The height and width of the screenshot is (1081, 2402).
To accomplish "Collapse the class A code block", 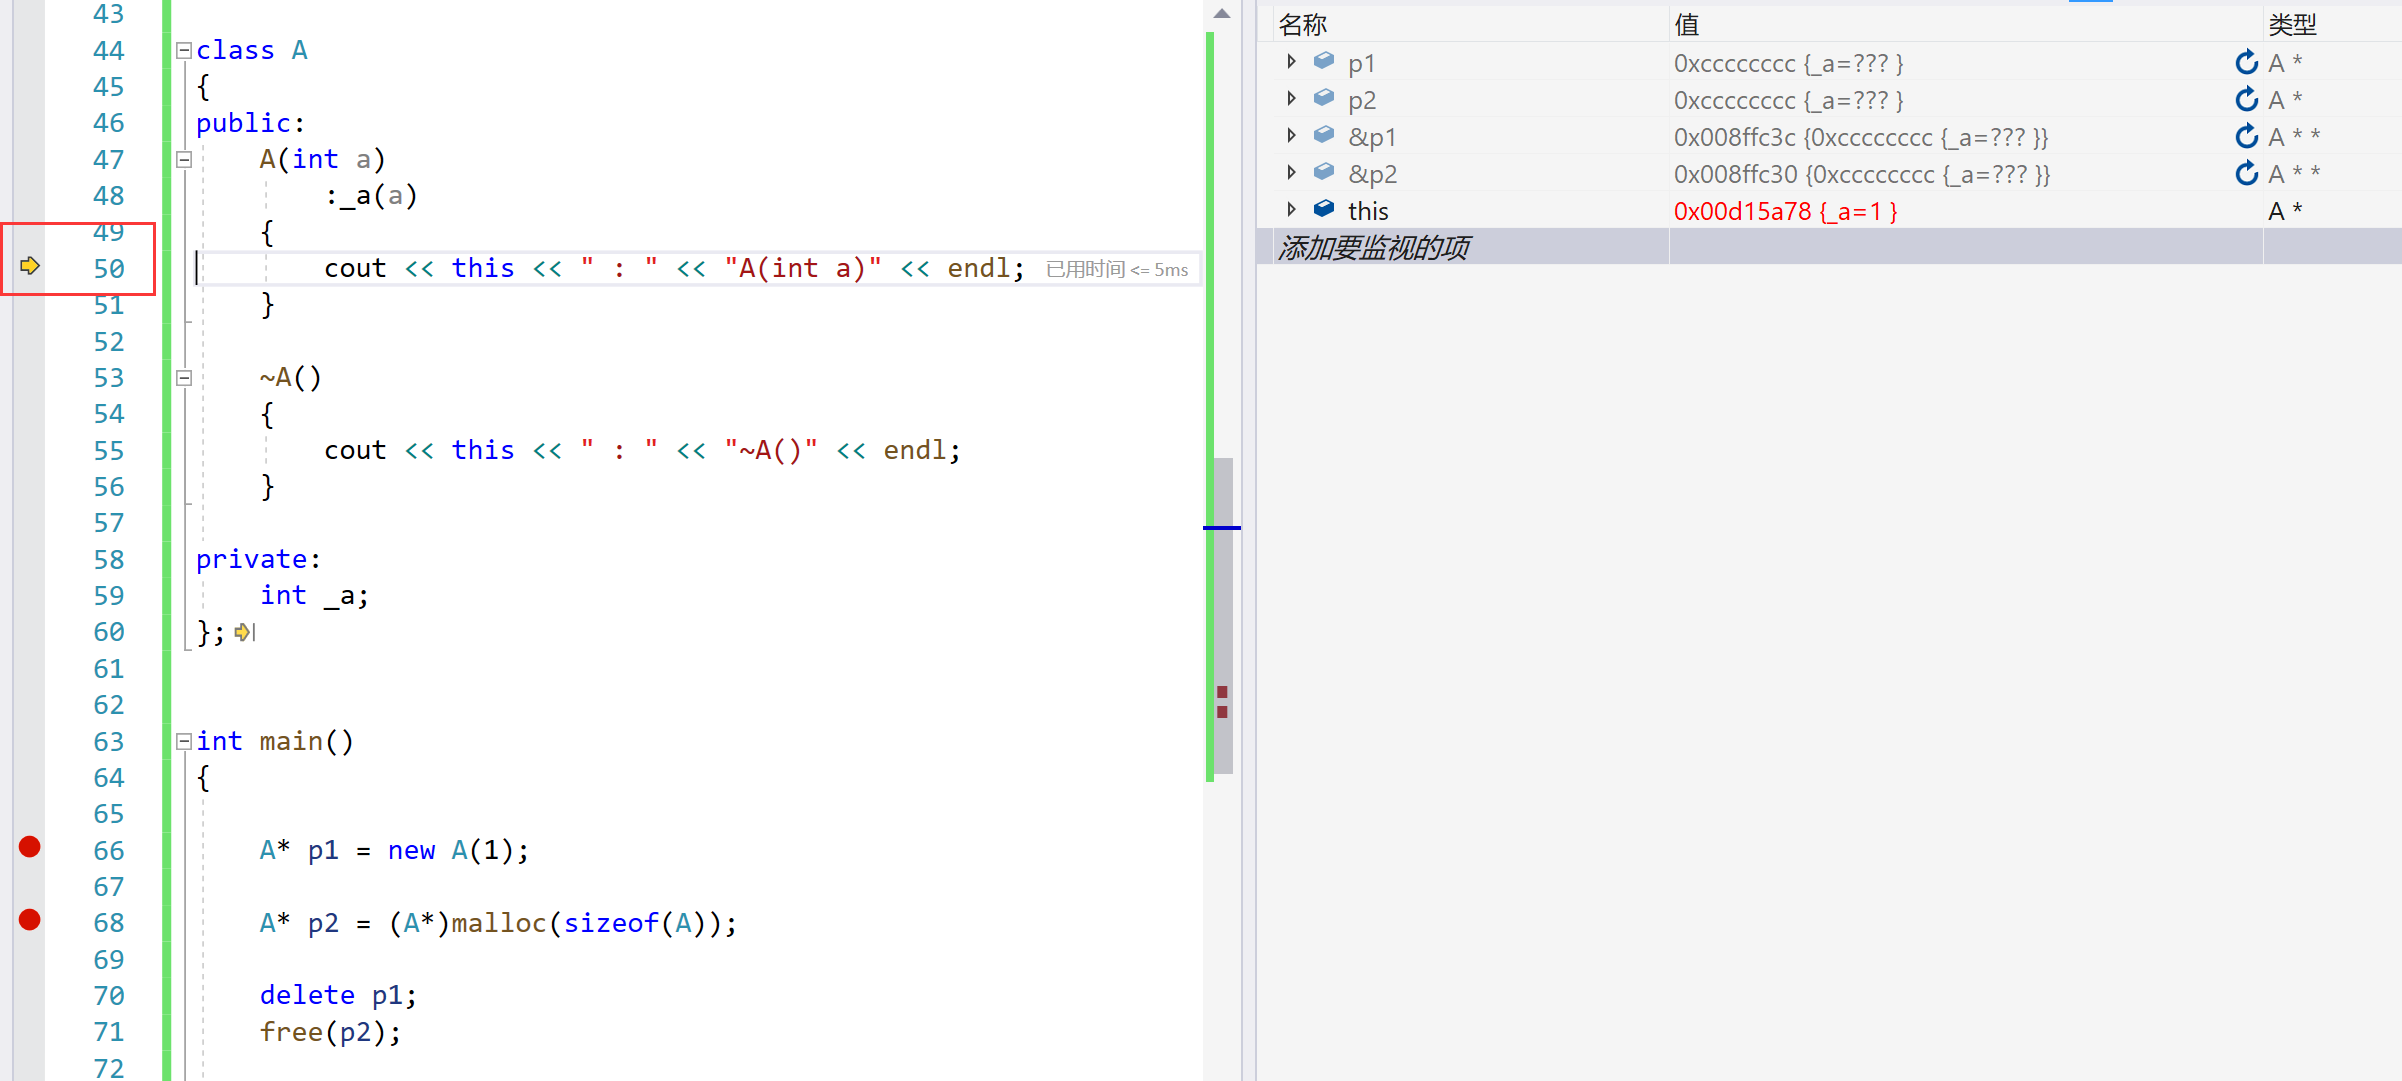I will (184, 50).
